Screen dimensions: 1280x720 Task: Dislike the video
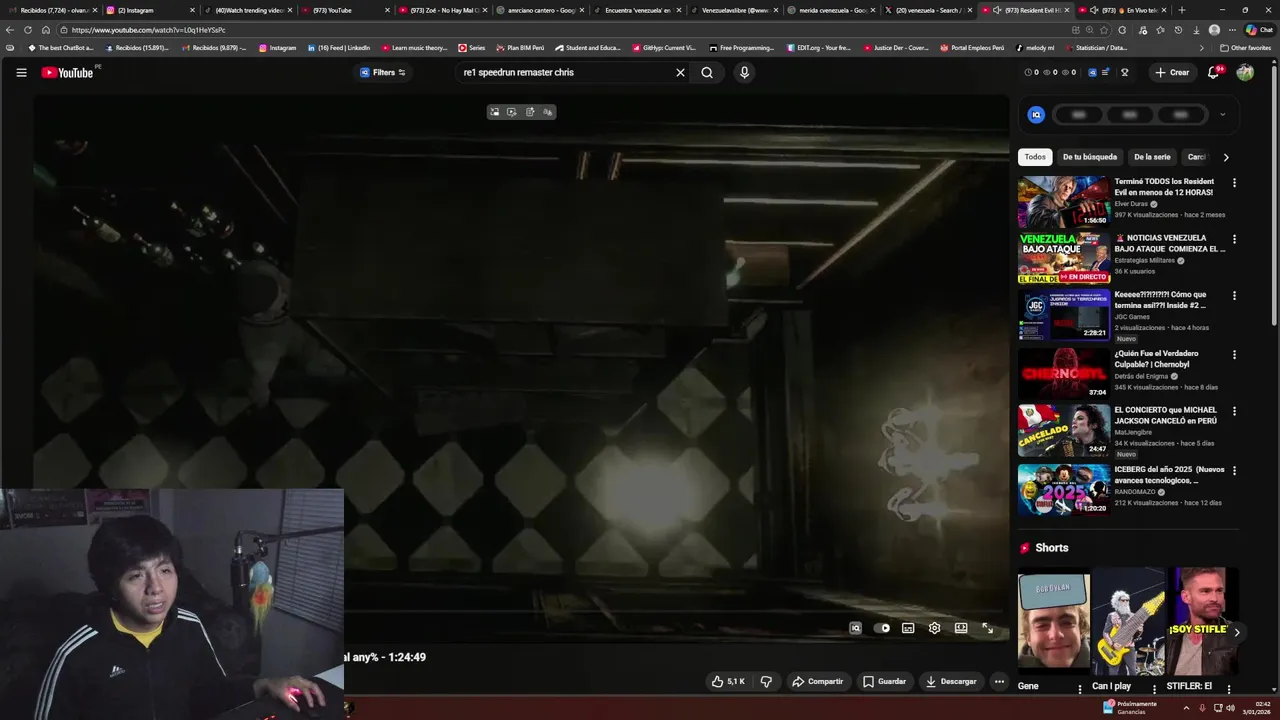766,681
